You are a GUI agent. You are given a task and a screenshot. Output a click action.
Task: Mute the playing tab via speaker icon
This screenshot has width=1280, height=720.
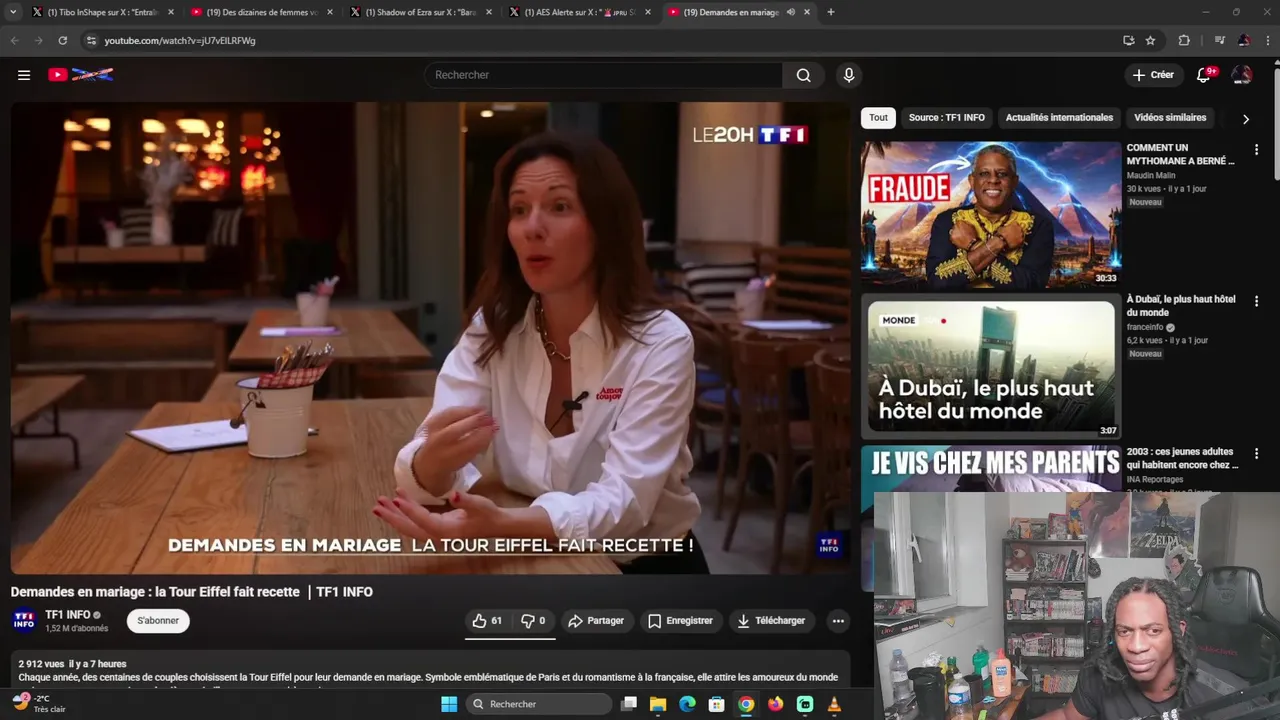[790, 12]
